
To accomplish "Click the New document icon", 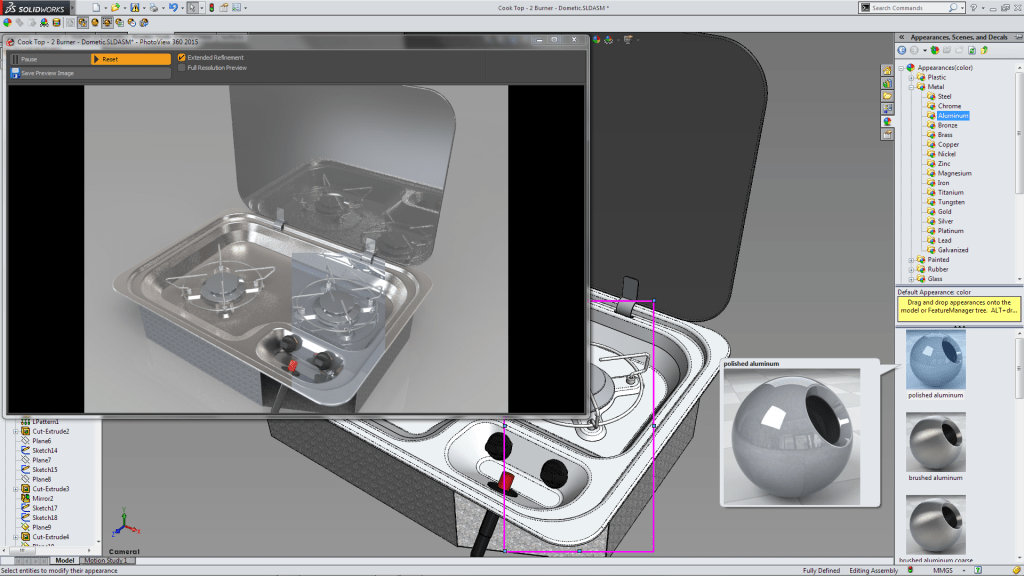I will coord(96,7).
